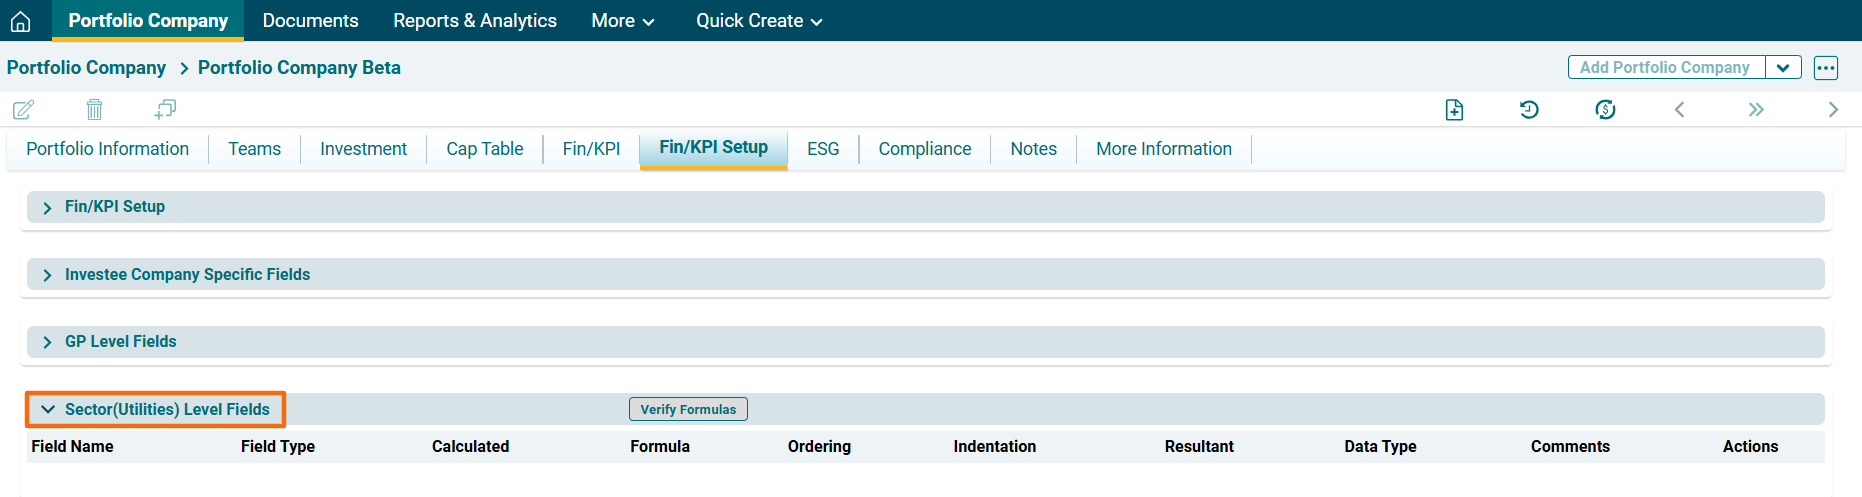Open the history clock icon
The image size is (1862, 497).
(1529, 109)
